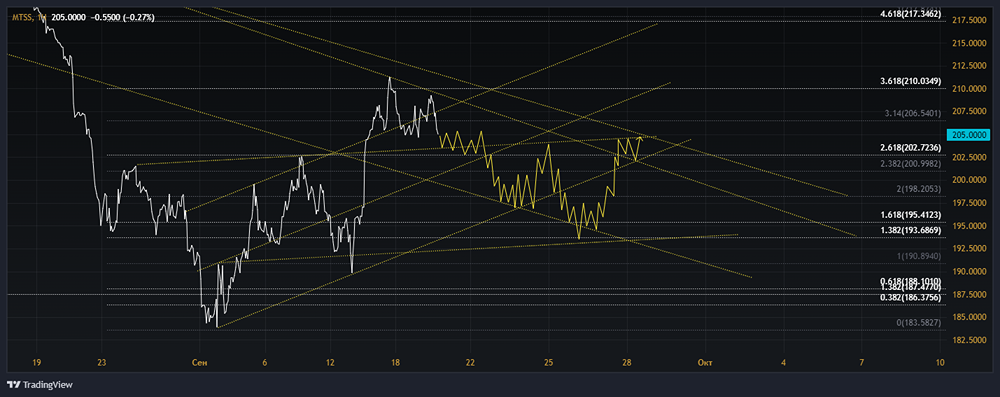Click date 22 on the time axis
1000x397 pixels.
tap(471, 363)
